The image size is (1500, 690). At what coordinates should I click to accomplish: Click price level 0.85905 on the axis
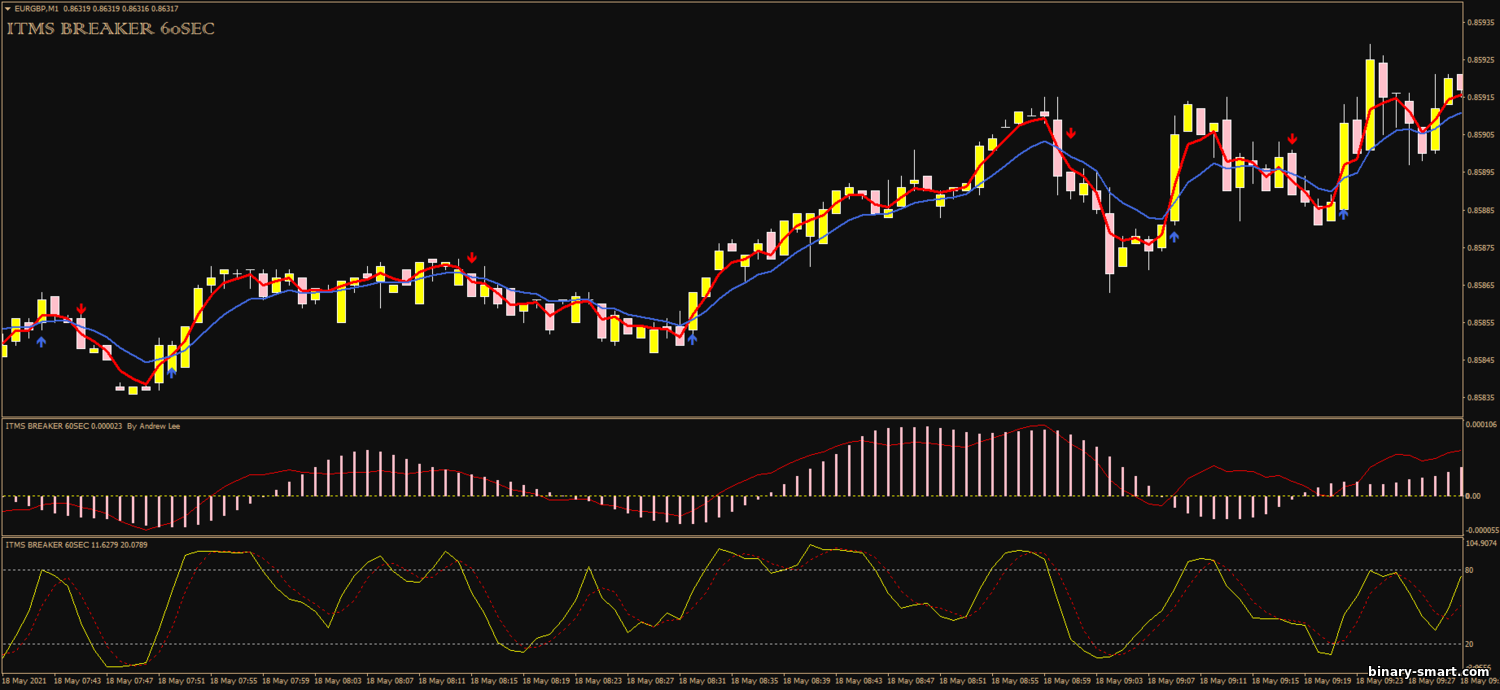[1479, 135]
